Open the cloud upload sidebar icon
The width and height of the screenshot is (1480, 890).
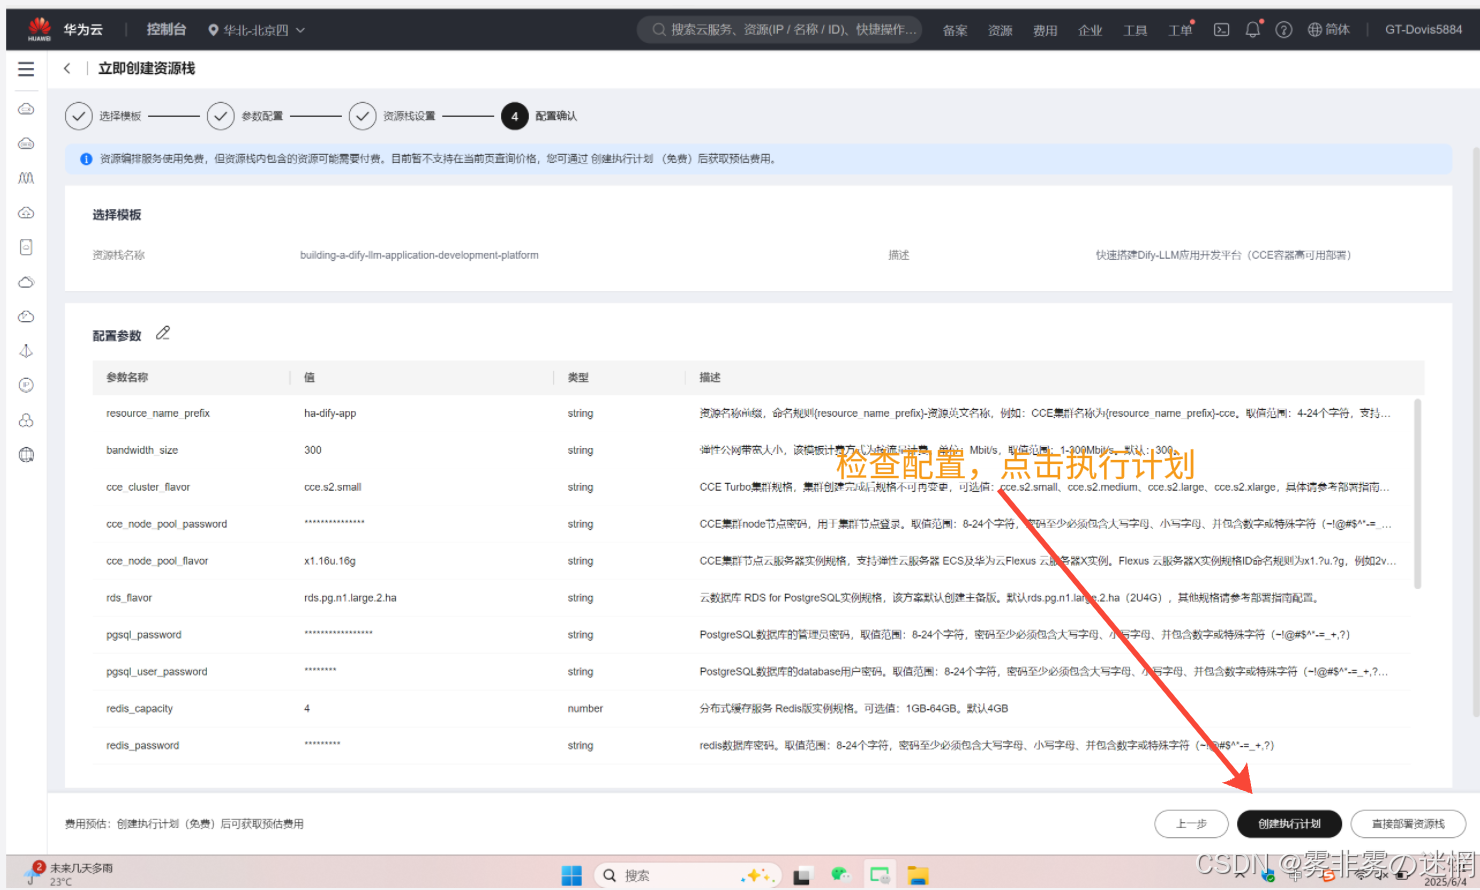[26, 213]
